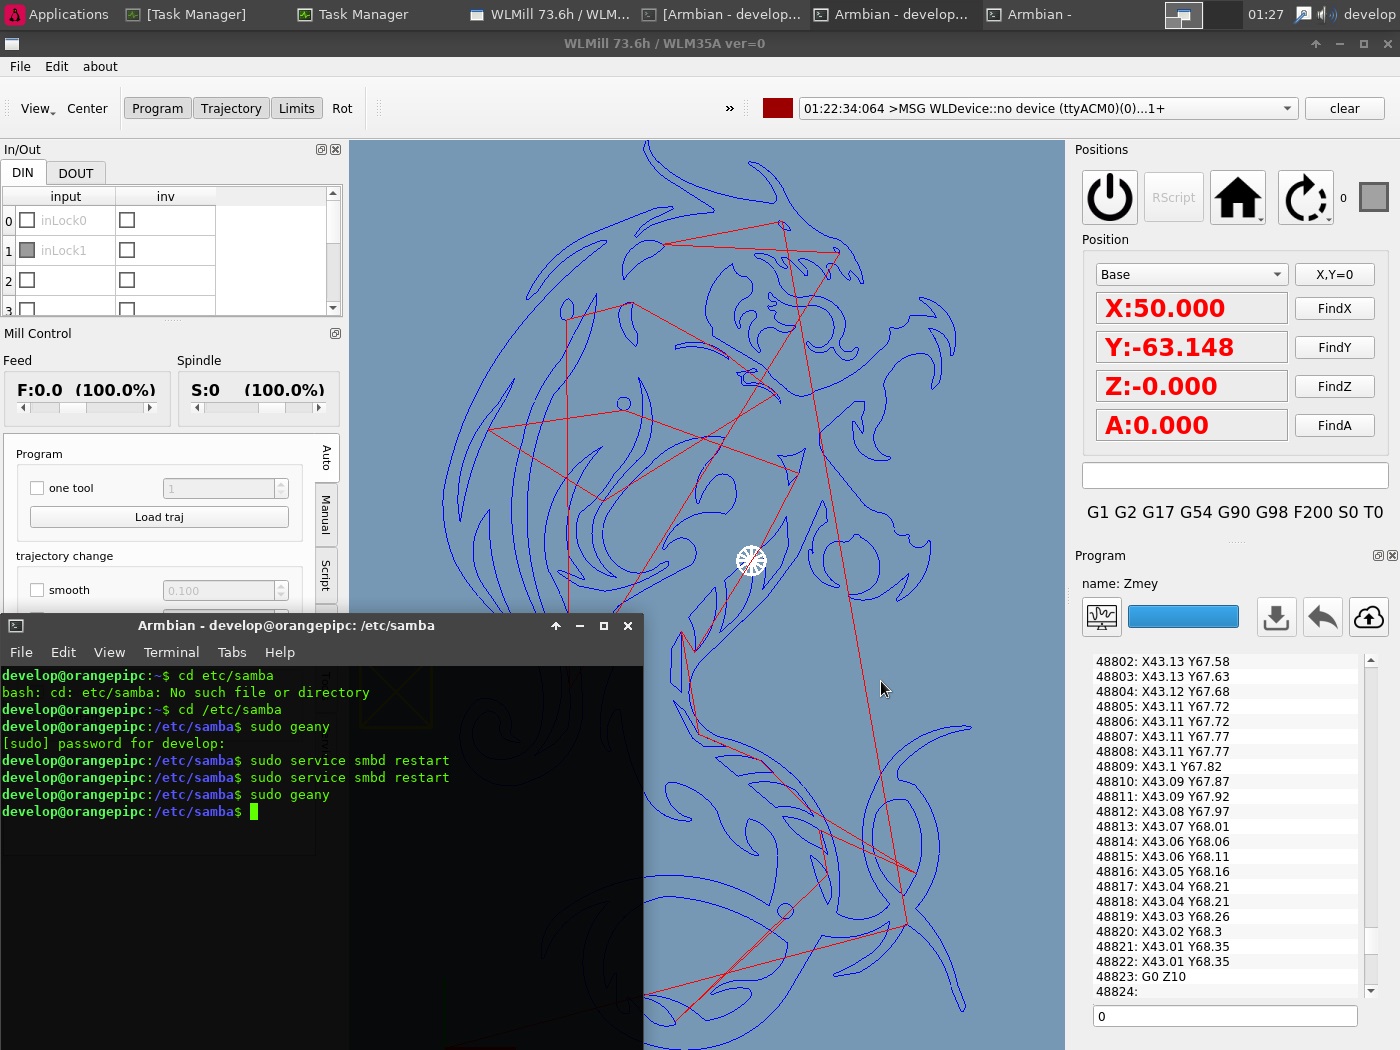
Task: Toggle the 'smooth' trajectory checkbox
Action: pyautogui.click(x=37, y=590)
